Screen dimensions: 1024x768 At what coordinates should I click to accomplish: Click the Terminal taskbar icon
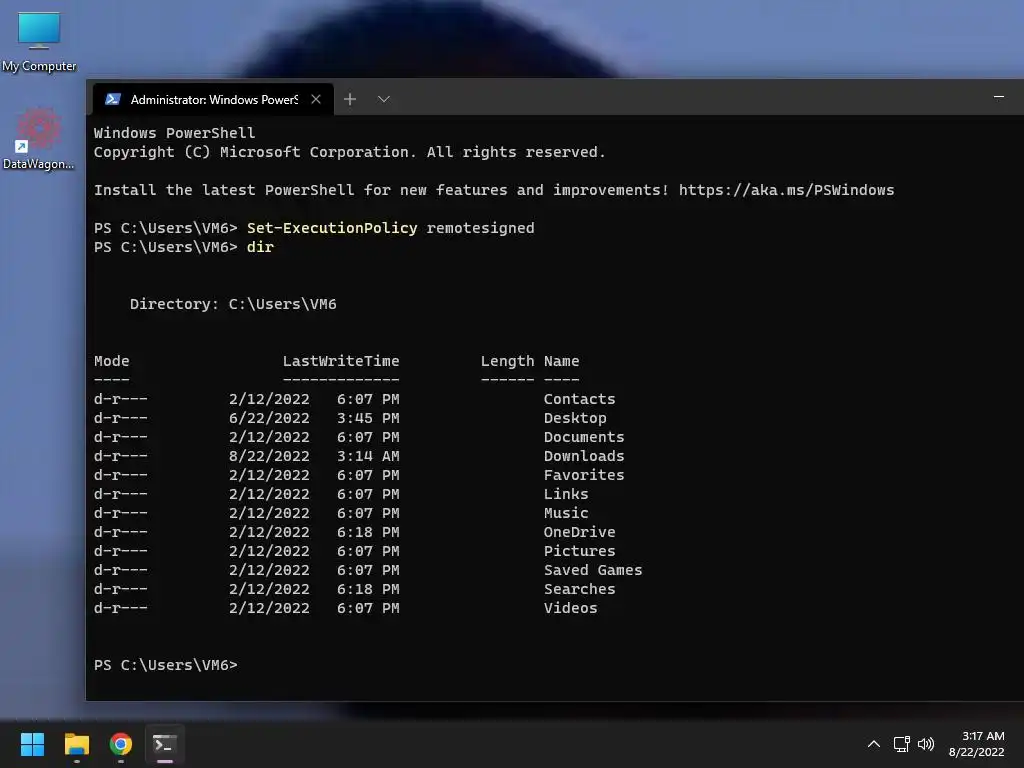165,744
